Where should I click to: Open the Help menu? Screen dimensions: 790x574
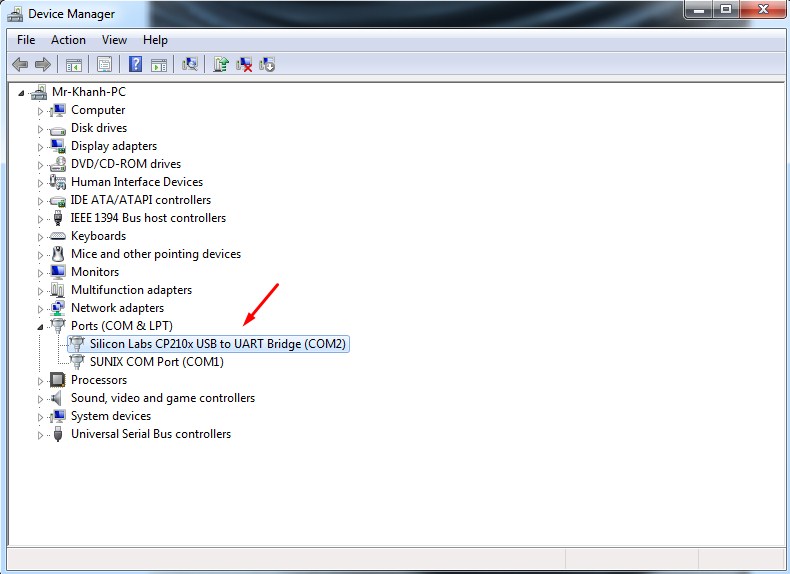point(155,40)
